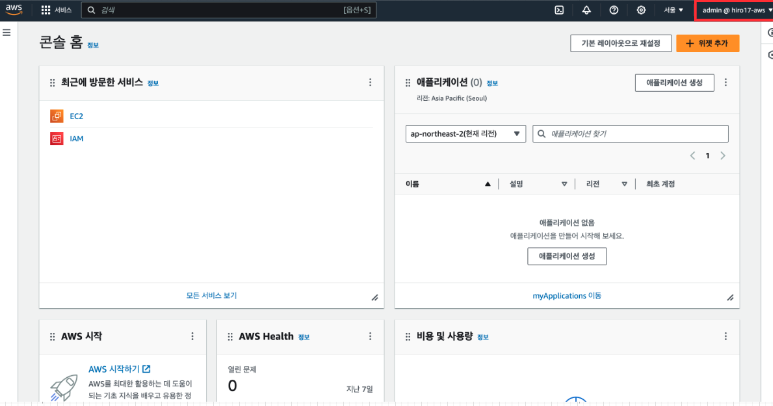Click info link beside AWS Health
Image resolution: width=773 pixels, height=406 pixels.
tap(304, 337)
